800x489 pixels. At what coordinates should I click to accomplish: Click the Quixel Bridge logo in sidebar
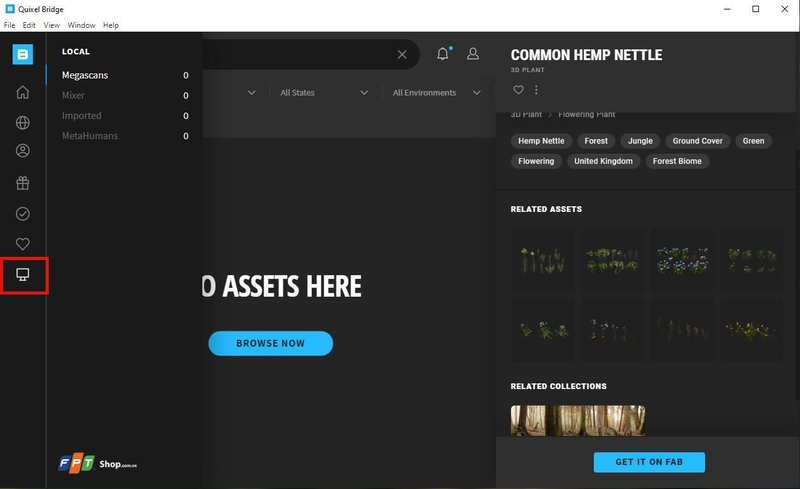tap(22, 54)
